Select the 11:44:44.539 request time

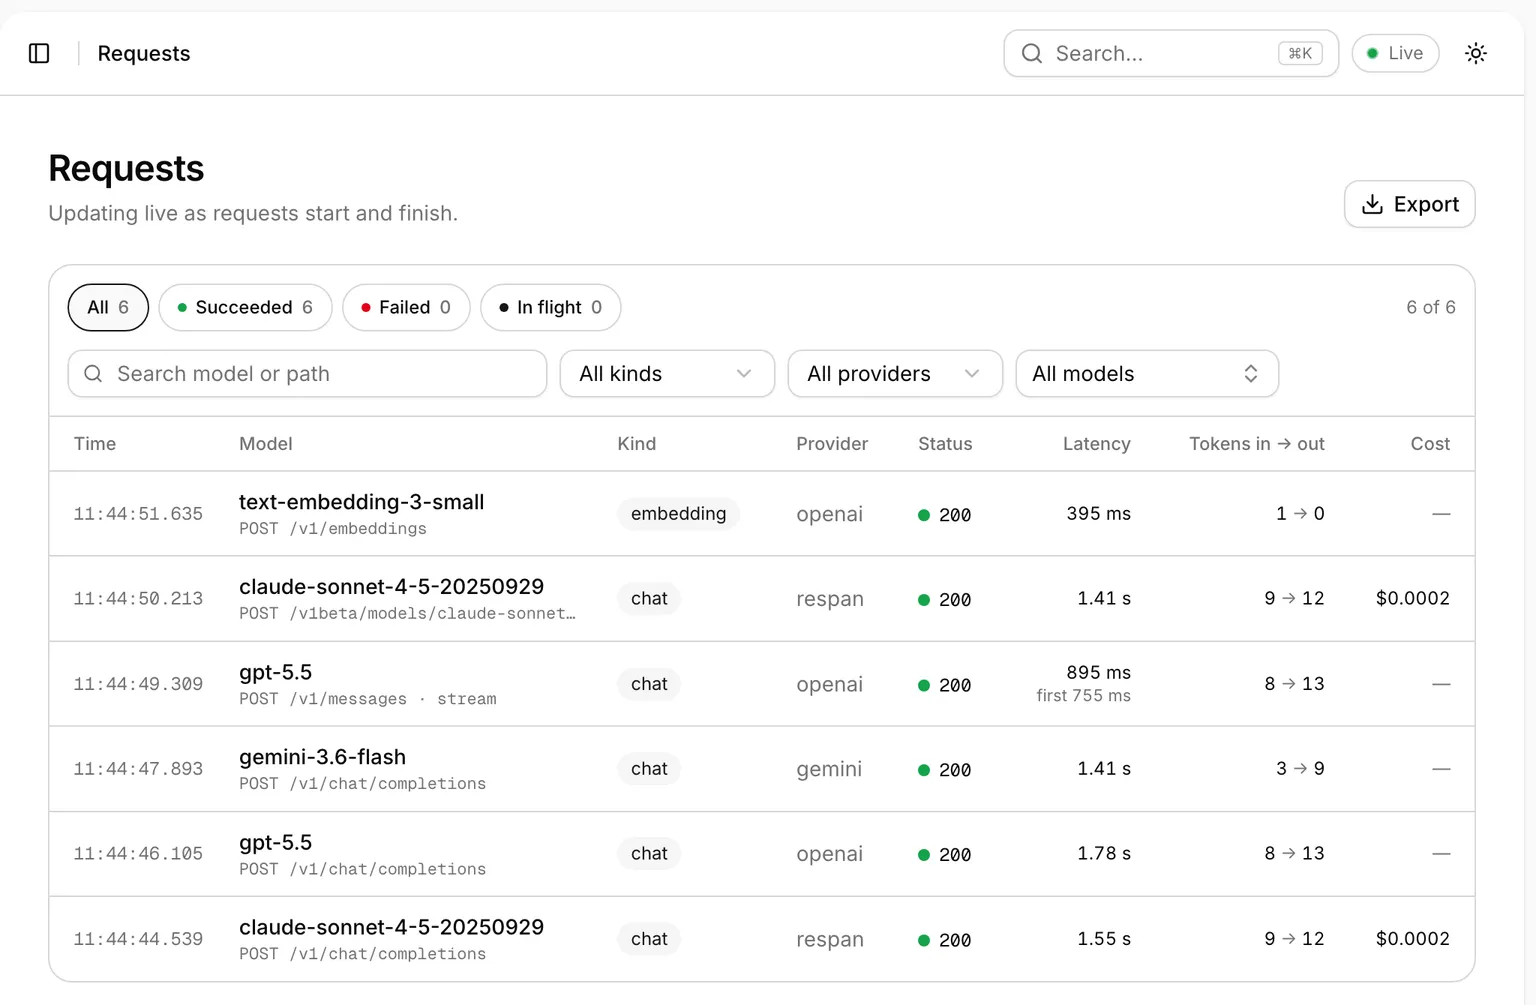[x=138, y=939]
